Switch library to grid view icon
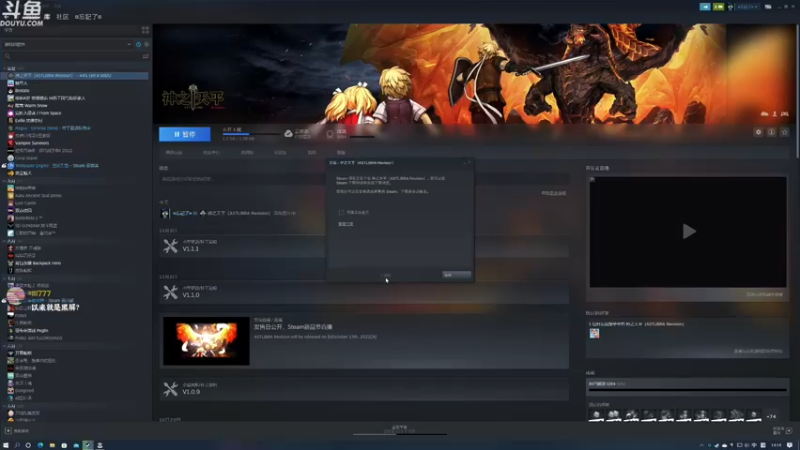800x450 pixels. (145, 30)
